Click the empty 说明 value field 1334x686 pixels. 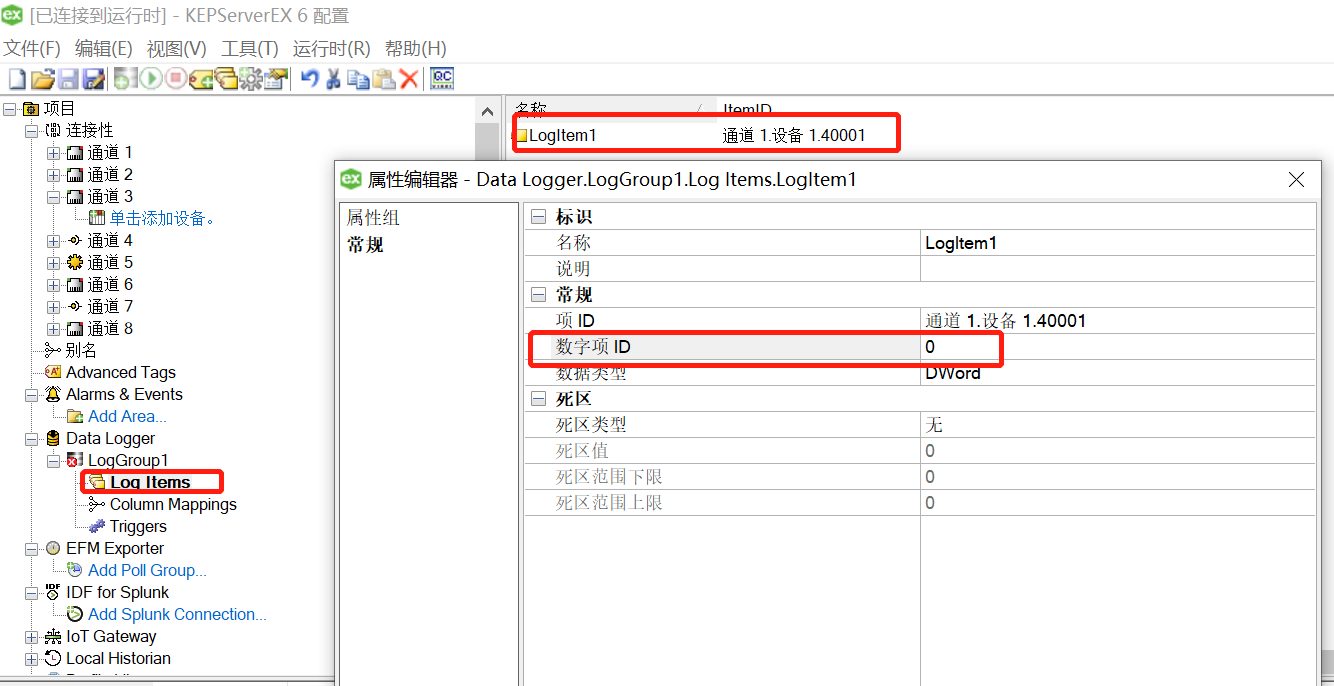[1118, 269]
